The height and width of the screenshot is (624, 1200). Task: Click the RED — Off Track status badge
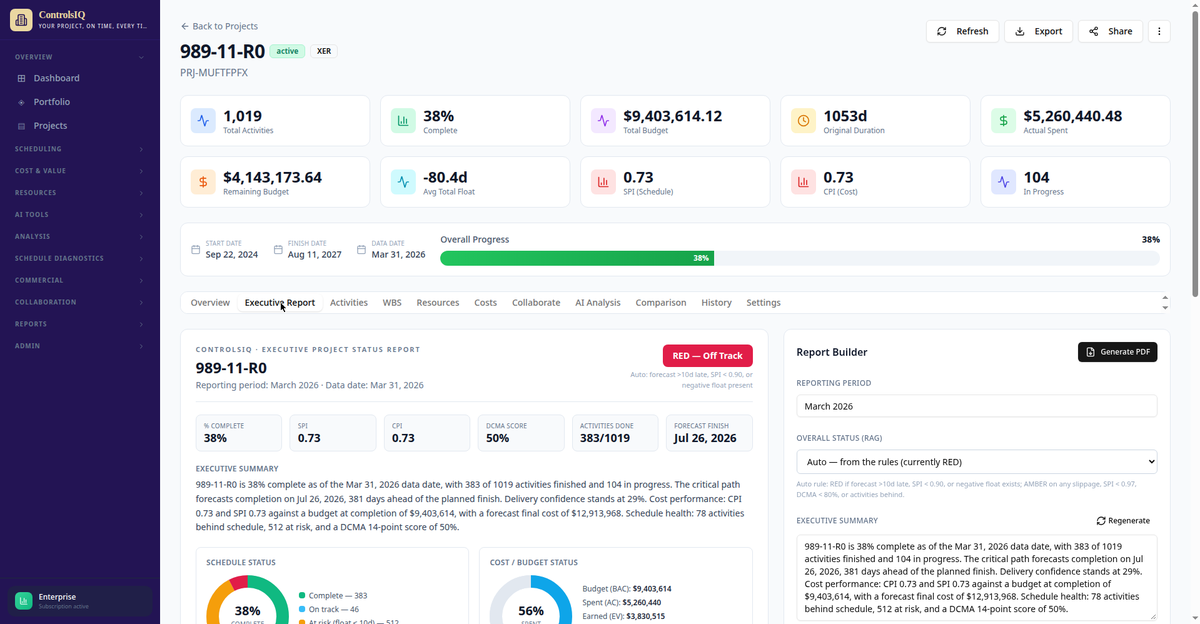[708, 355]
